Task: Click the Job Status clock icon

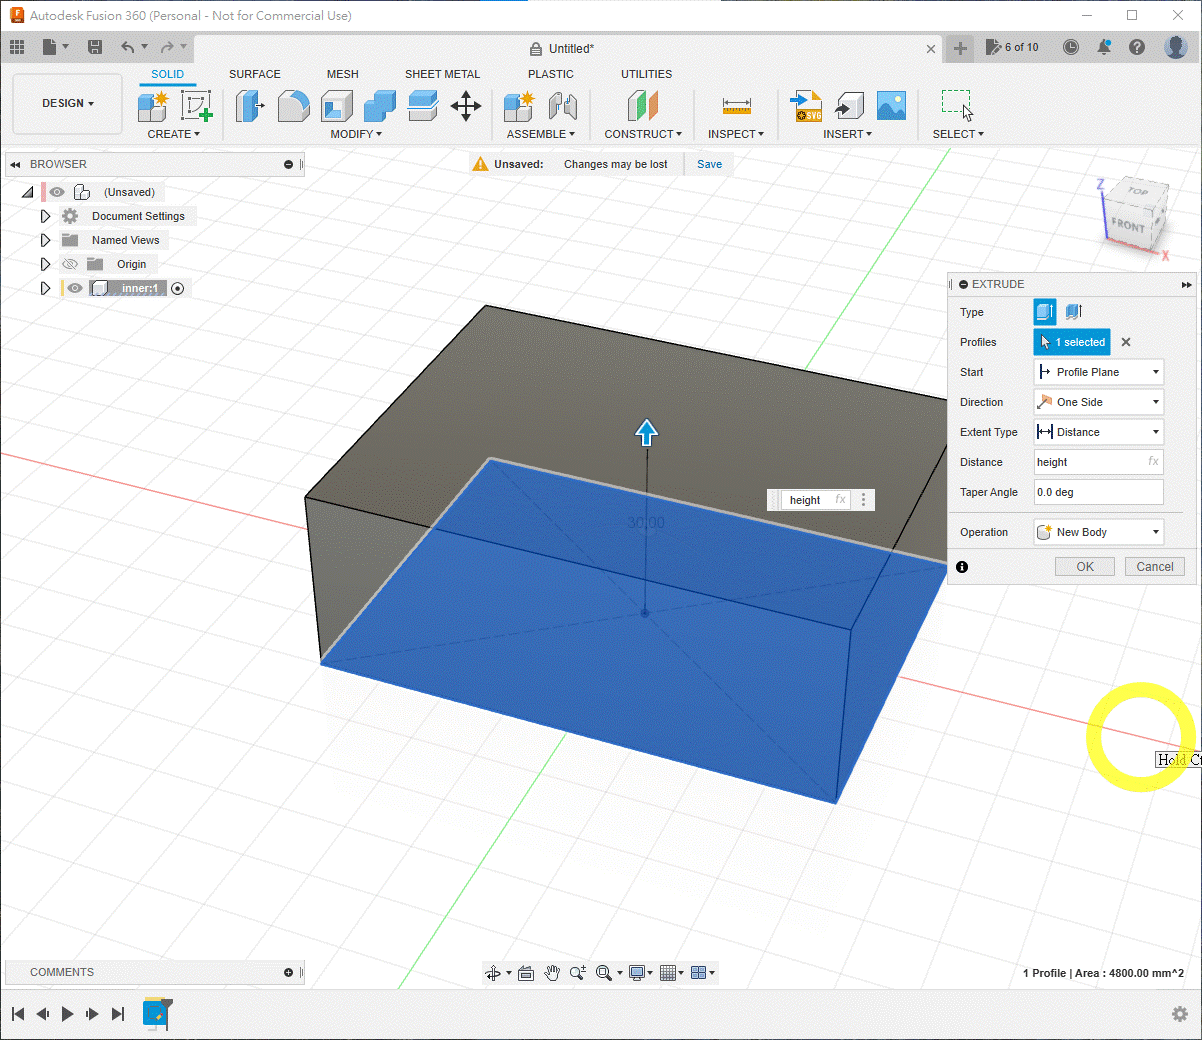Action: (1071, 47)
